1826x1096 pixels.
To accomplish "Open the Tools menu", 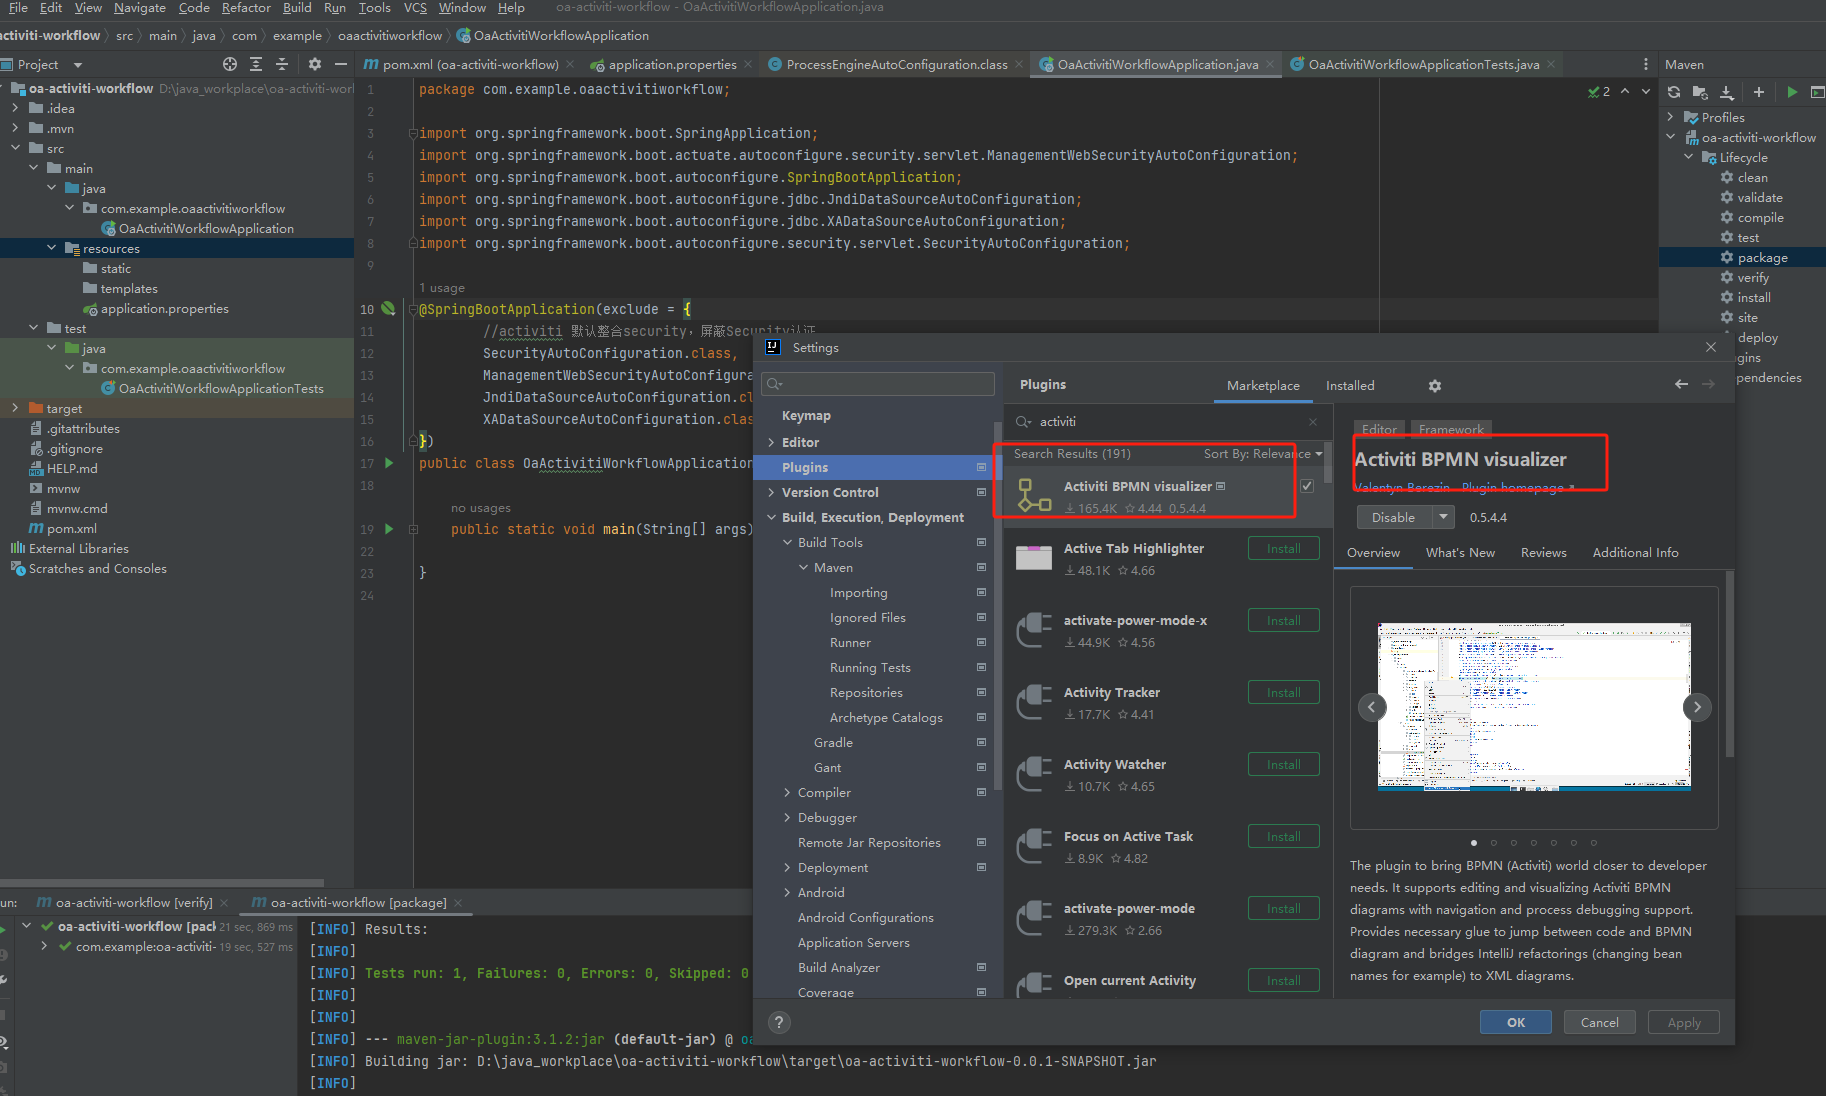I will [375, 8].
